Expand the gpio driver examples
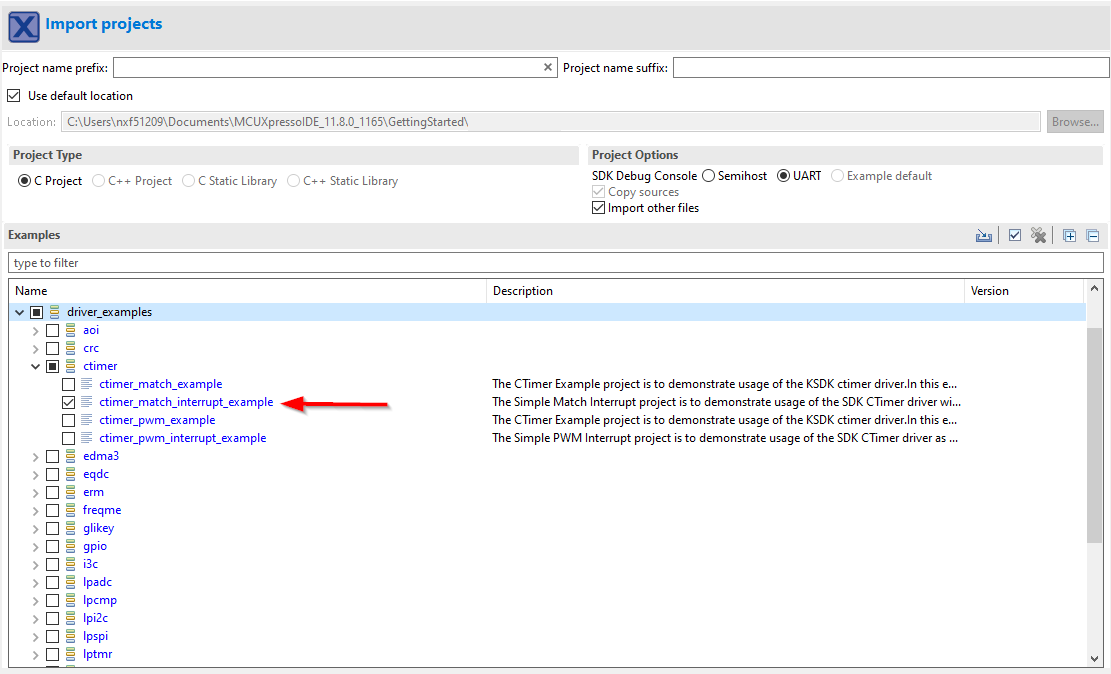The width and height of the screenshot is (1111, 674). pyautogui.click(x=36, y=546)
